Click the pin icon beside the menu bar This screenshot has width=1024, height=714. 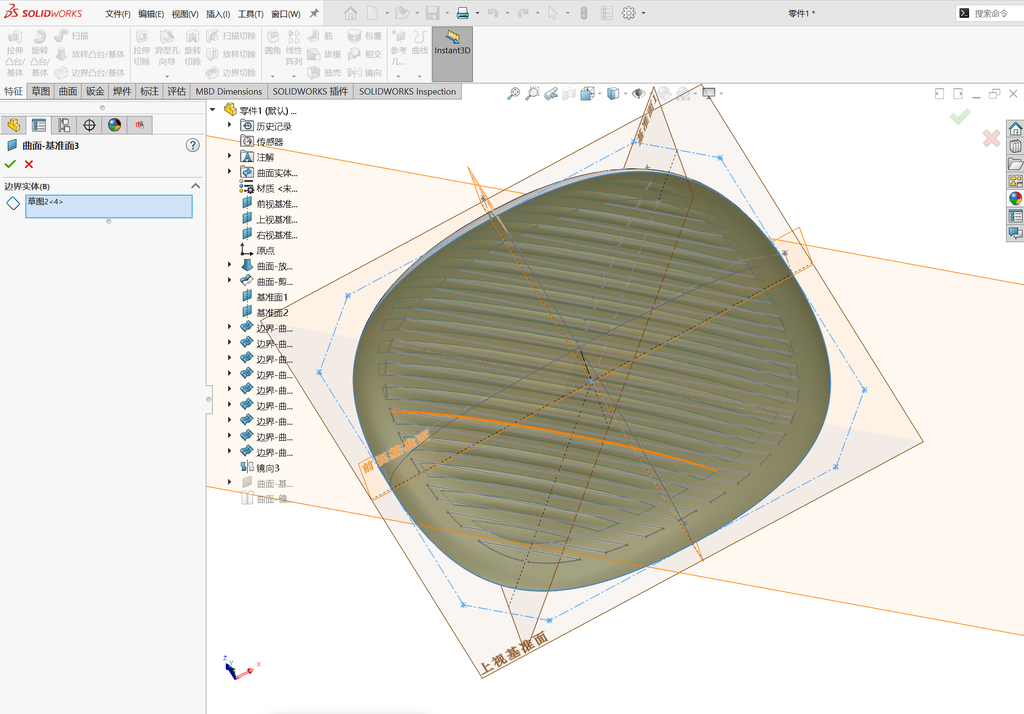314,13
